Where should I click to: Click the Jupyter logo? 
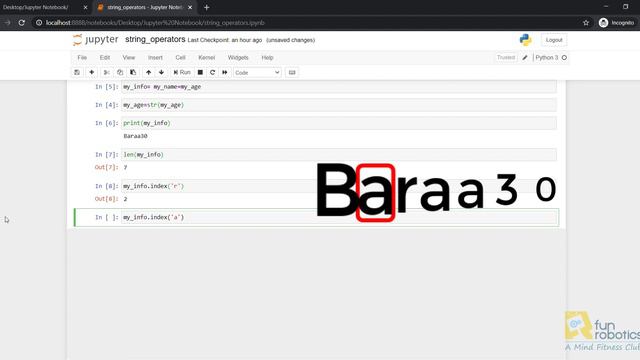tap(96, 40)
